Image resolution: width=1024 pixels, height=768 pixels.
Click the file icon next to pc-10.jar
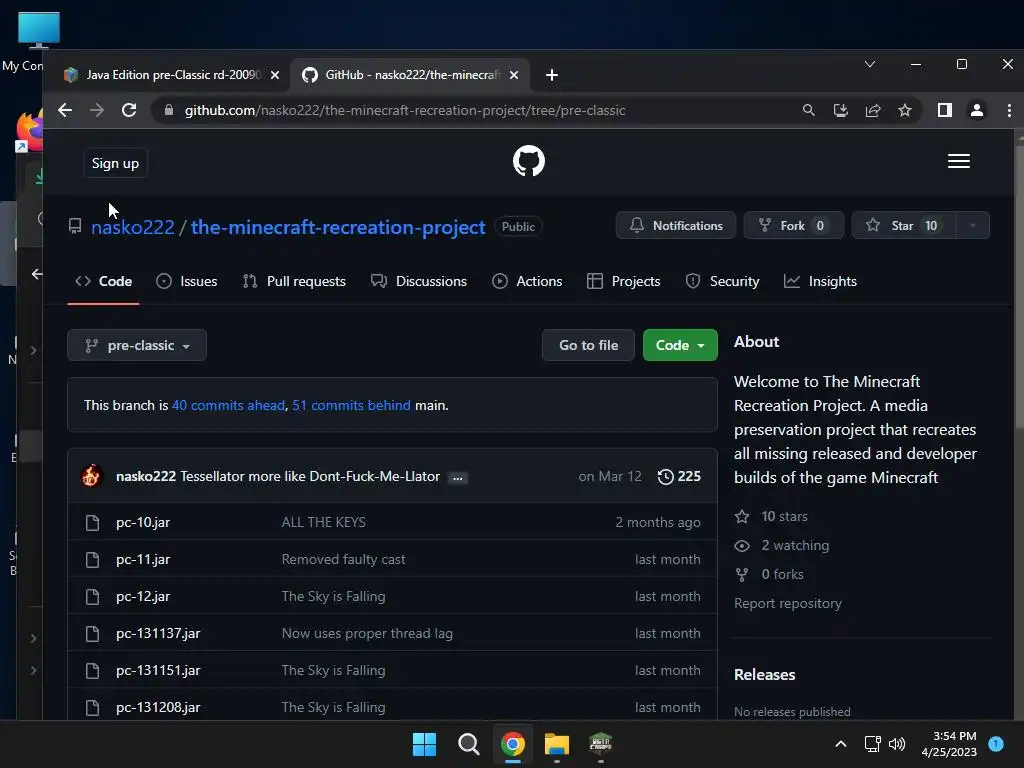(x=93, y=522)
